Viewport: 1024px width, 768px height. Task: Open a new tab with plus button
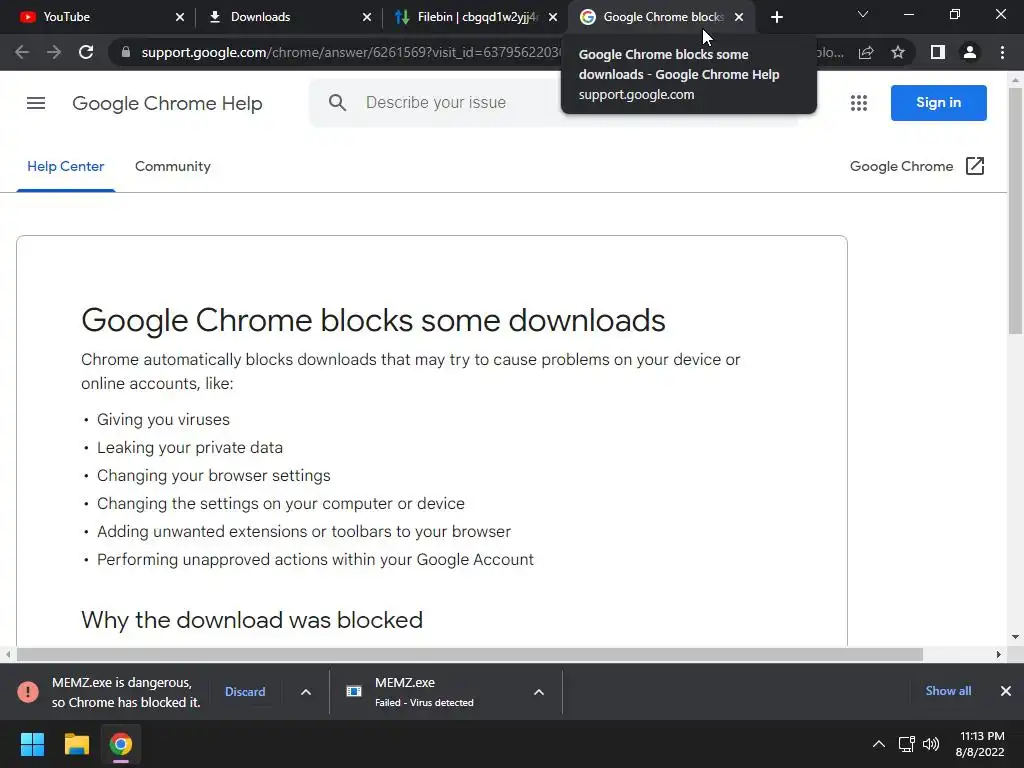(776, 18)
